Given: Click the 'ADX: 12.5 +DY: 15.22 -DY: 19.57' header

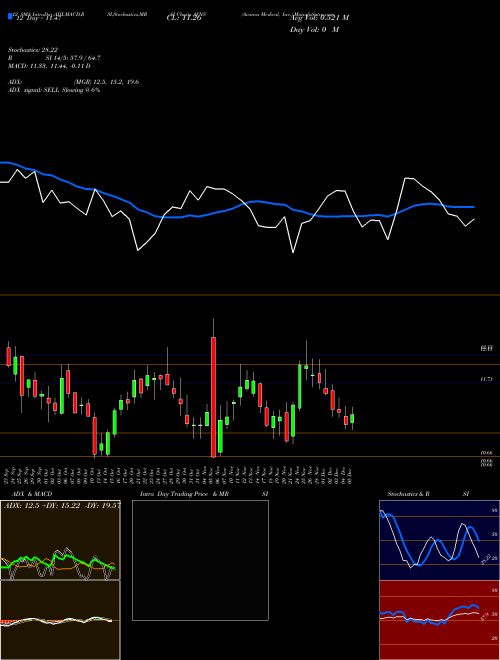Looking at the screenshot, I should tap(62, 506).
